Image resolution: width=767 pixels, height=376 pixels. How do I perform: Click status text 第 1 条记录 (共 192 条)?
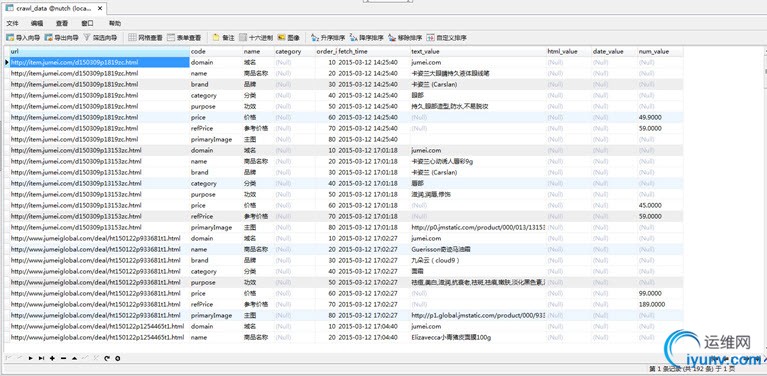(x=692, y=369)
